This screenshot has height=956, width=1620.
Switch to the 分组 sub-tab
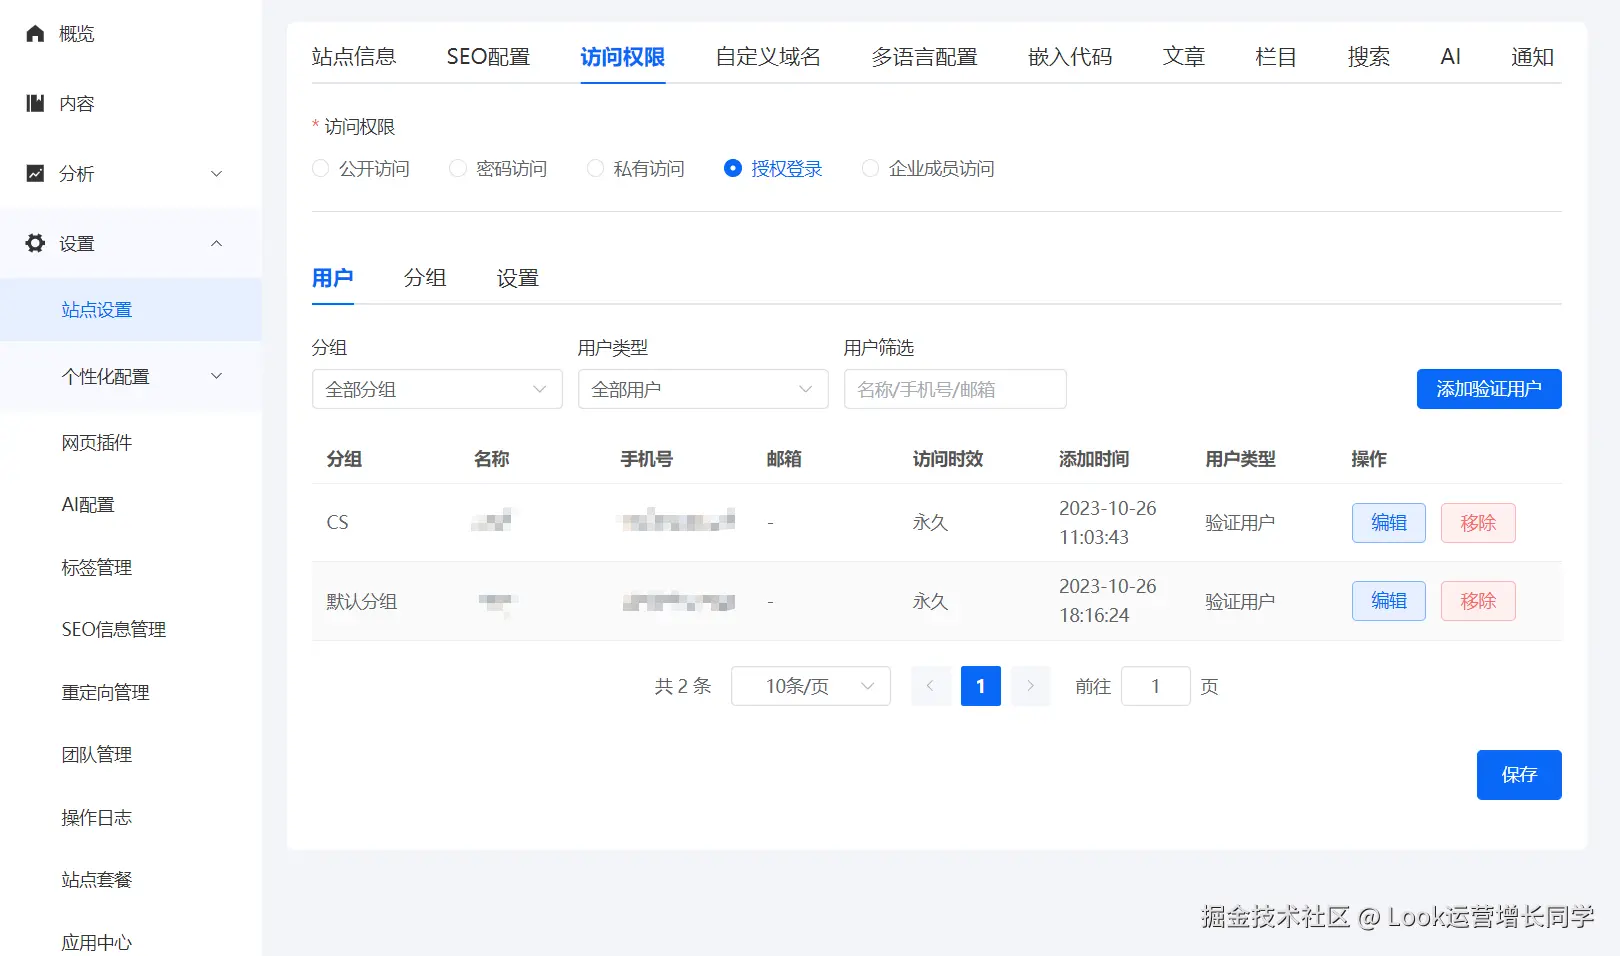coord(425,278)
